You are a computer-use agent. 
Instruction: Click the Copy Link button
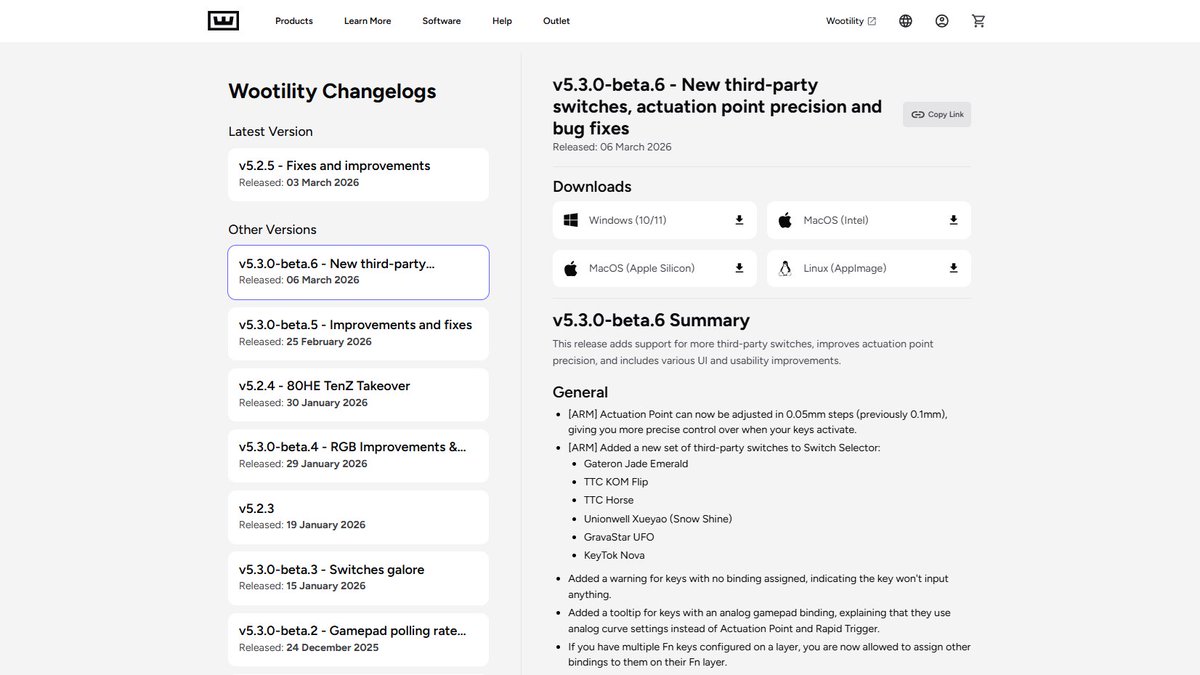(937, 115)
